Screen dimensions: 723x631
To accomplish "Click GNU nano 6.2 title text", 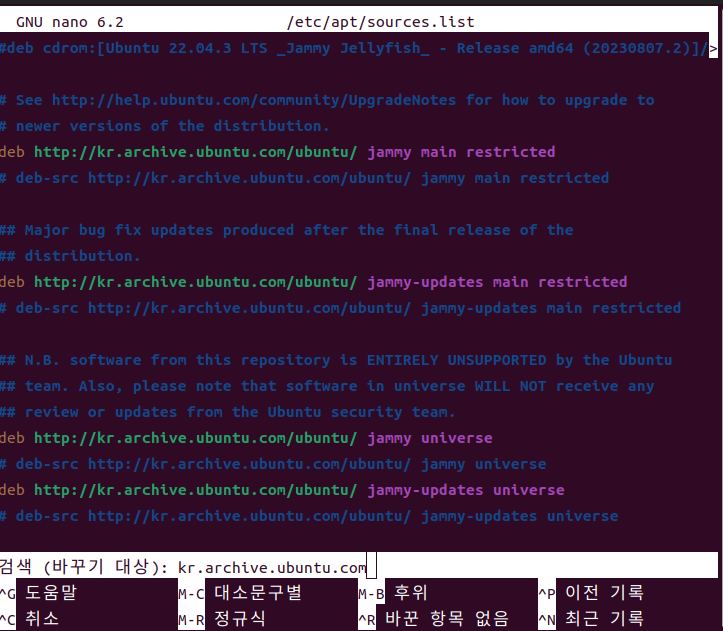I will click(x=70, y=22).
